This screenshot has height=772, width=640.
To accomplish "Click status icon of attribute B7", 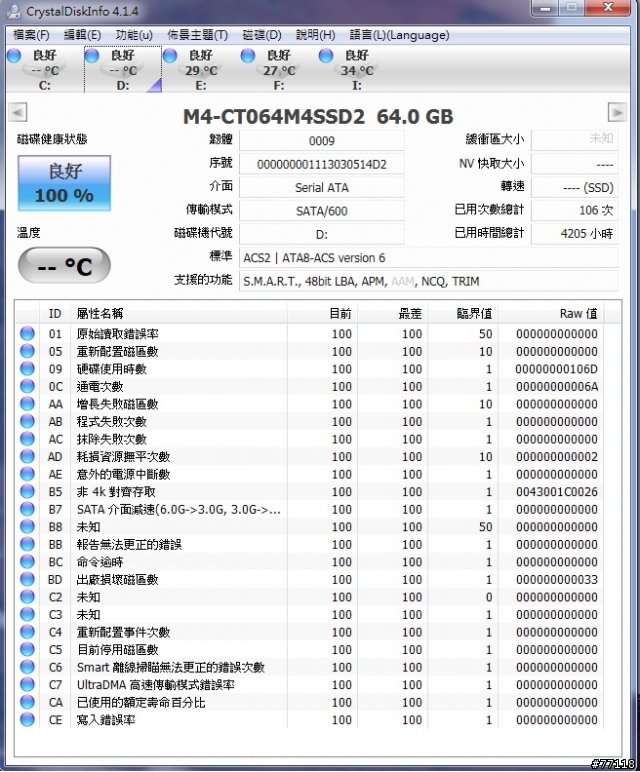I will pos(28,509).
